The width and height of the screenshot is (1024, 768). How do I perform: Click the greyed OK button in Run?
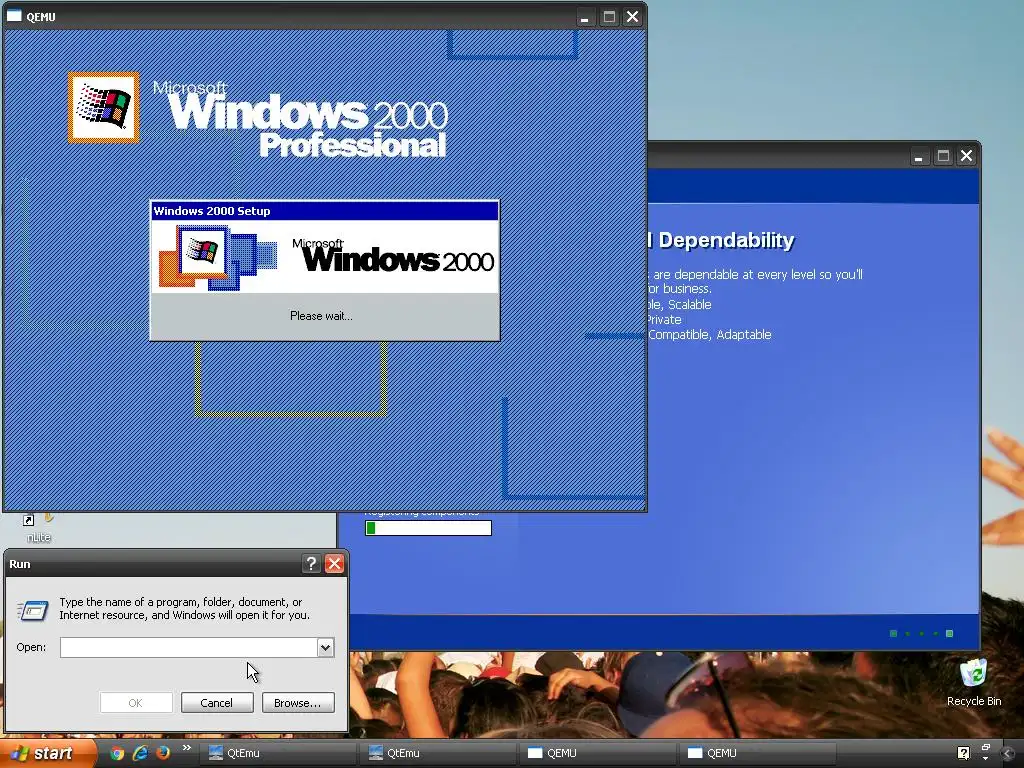(x=136, y=703)
